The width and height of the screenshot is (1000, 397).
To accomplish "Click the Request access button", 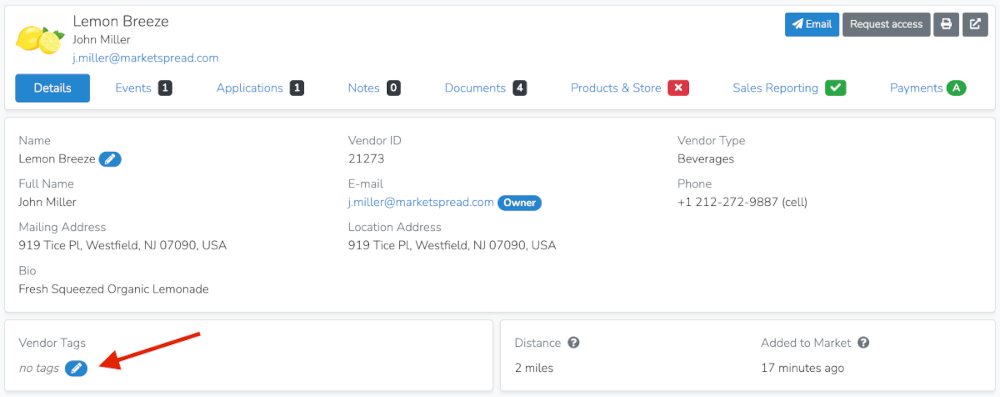I will pyautogui.click(x=886, y=24).
